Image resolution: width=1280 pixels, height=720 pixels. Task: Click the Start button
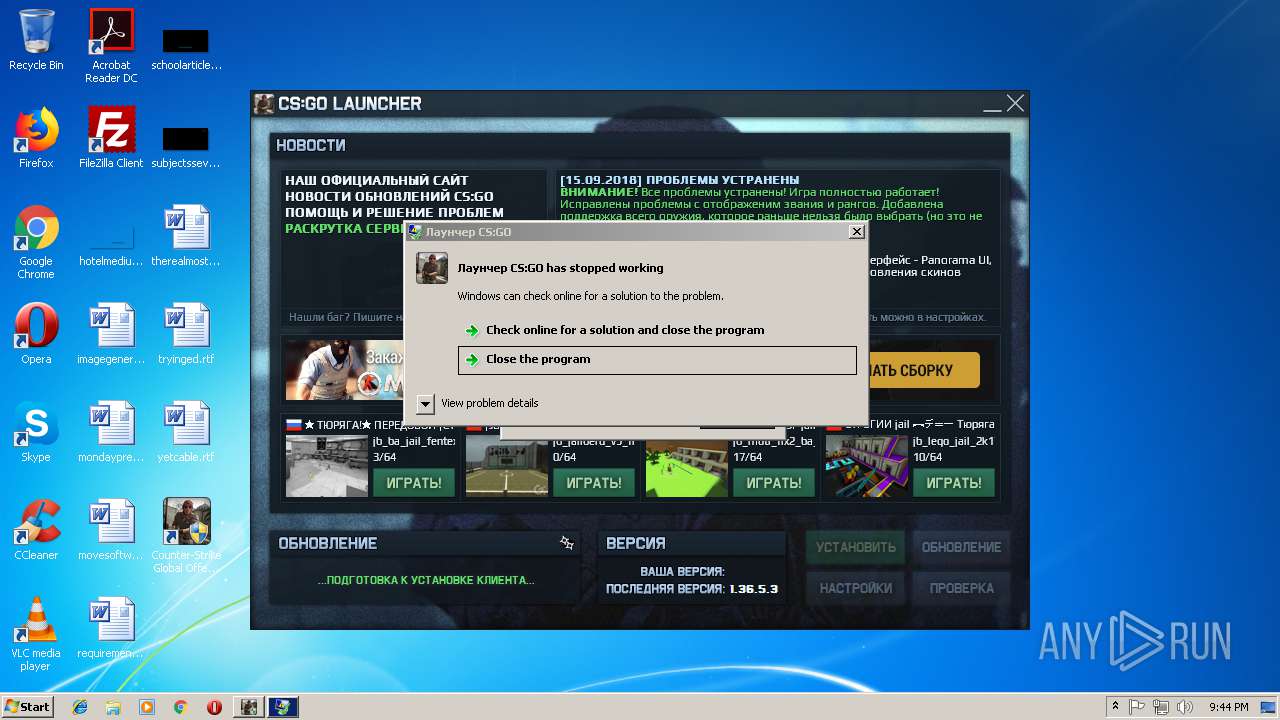(x=27, y=707)
